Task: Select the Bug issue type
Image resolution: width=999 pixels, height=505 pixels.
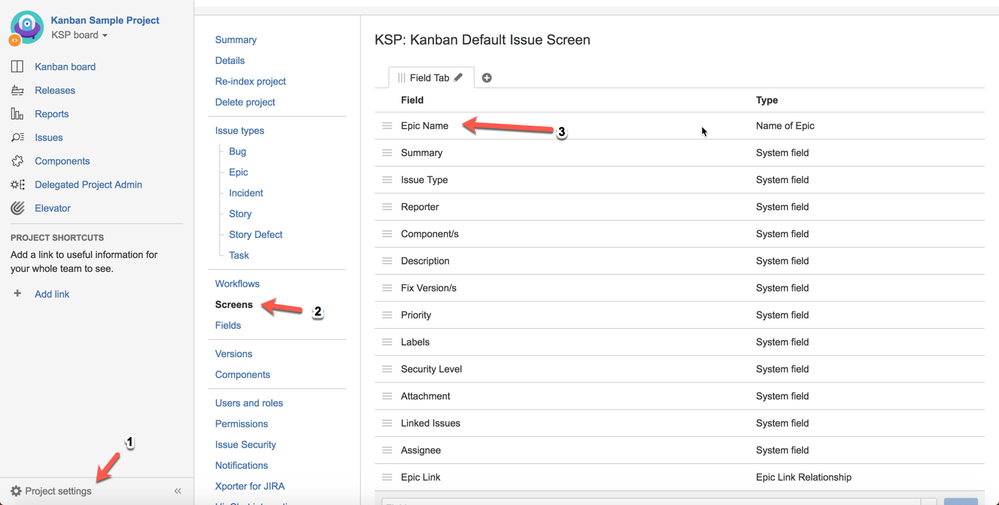Action: [x=238, y=152]
